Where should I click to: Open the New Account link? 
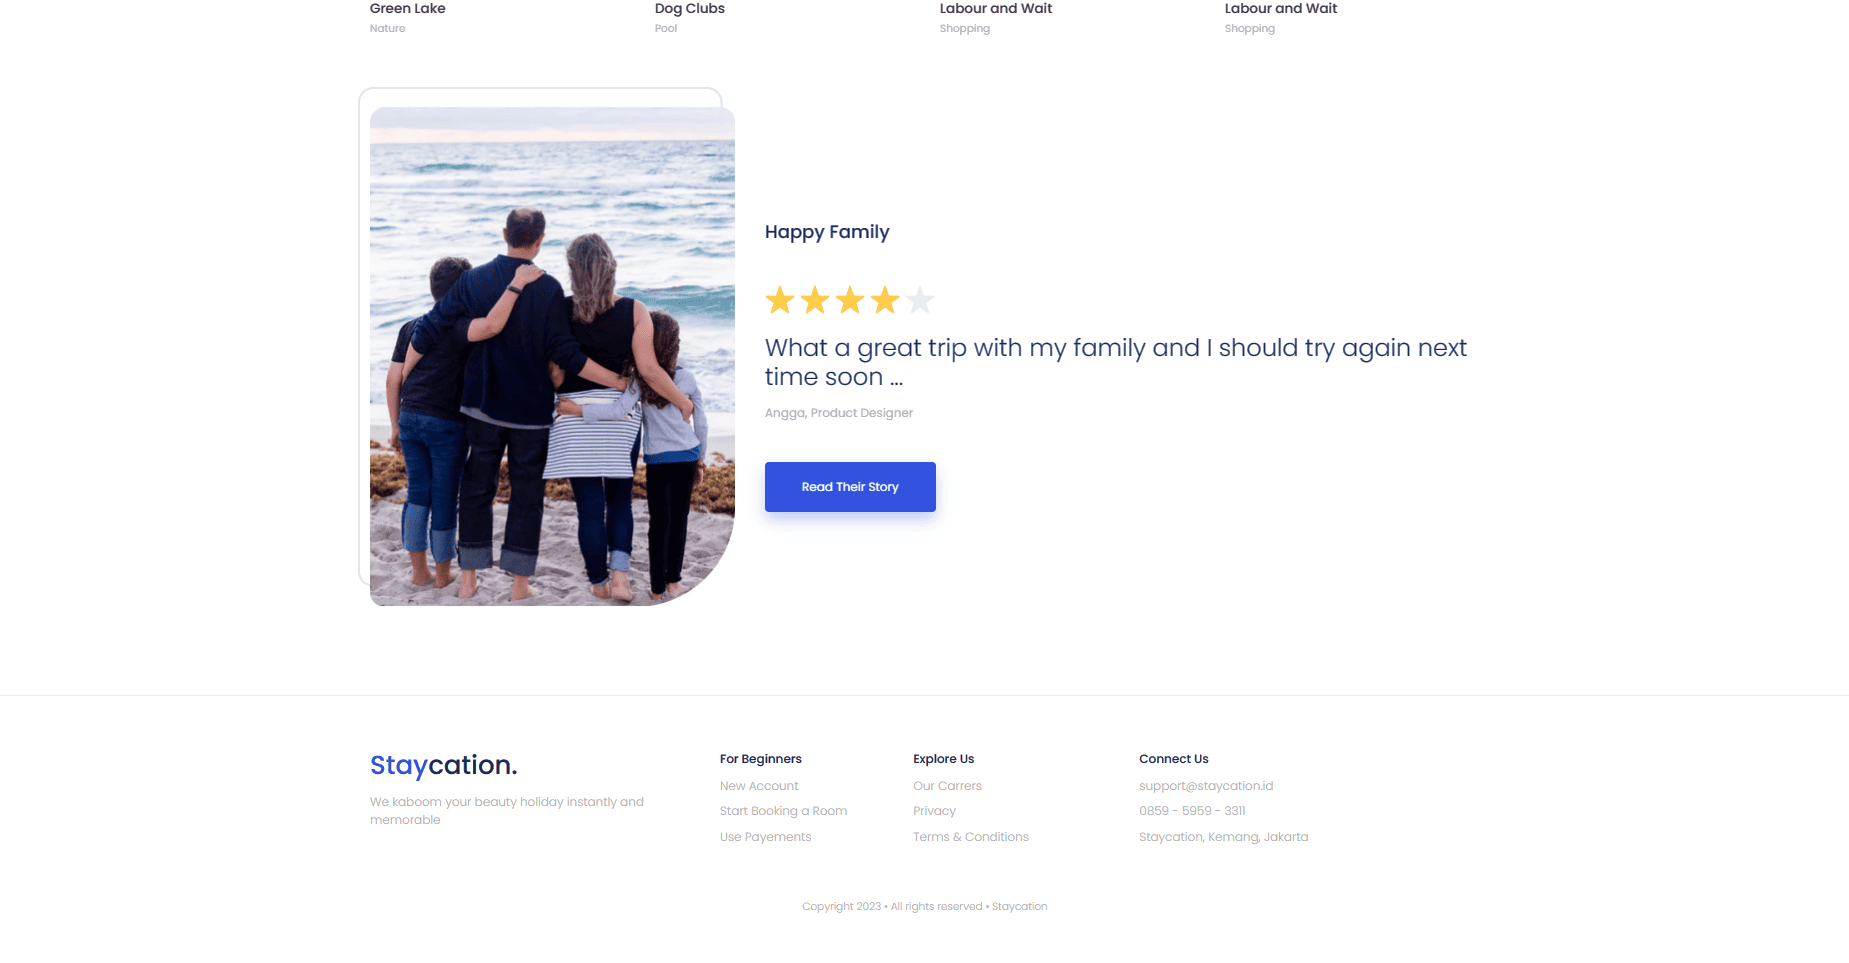point(759,786)
